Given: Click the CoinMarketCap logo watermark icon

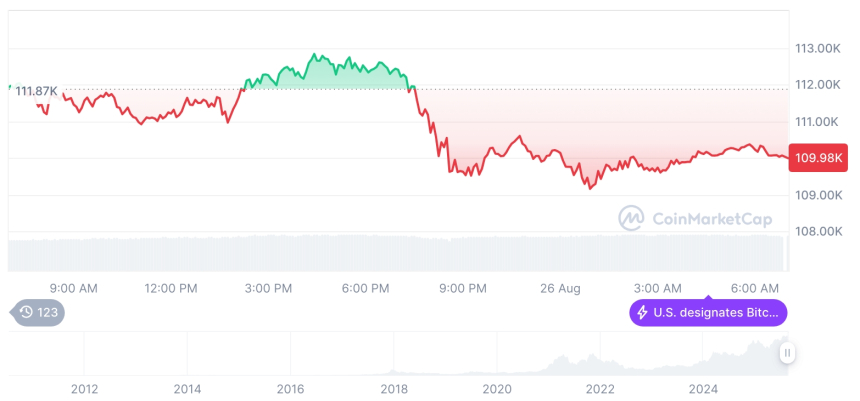Looking at the screenshot, I should point(631,217).
